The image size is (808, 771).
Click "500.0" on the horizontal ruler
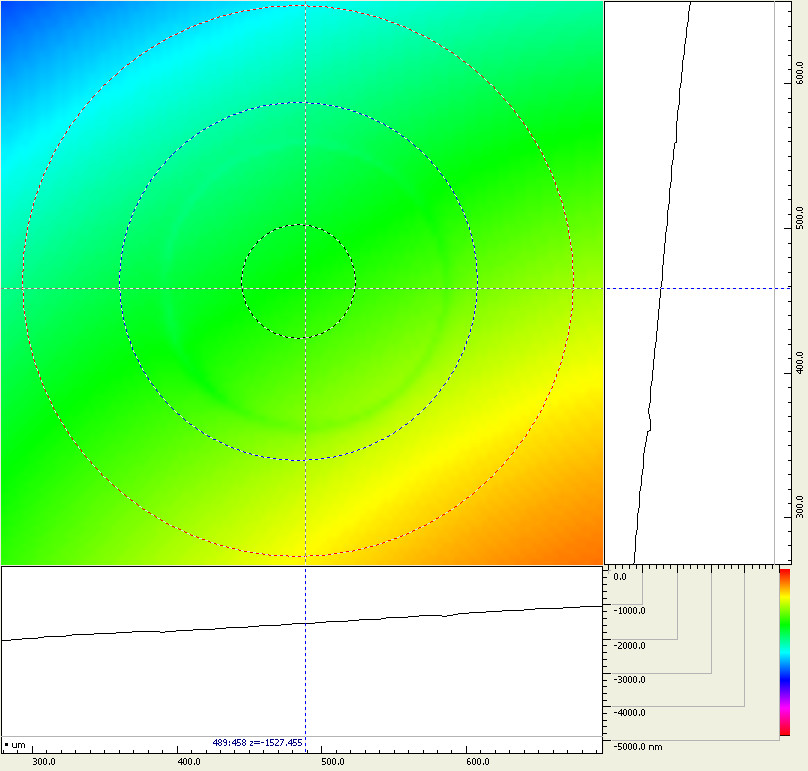[x=332, y=761]
